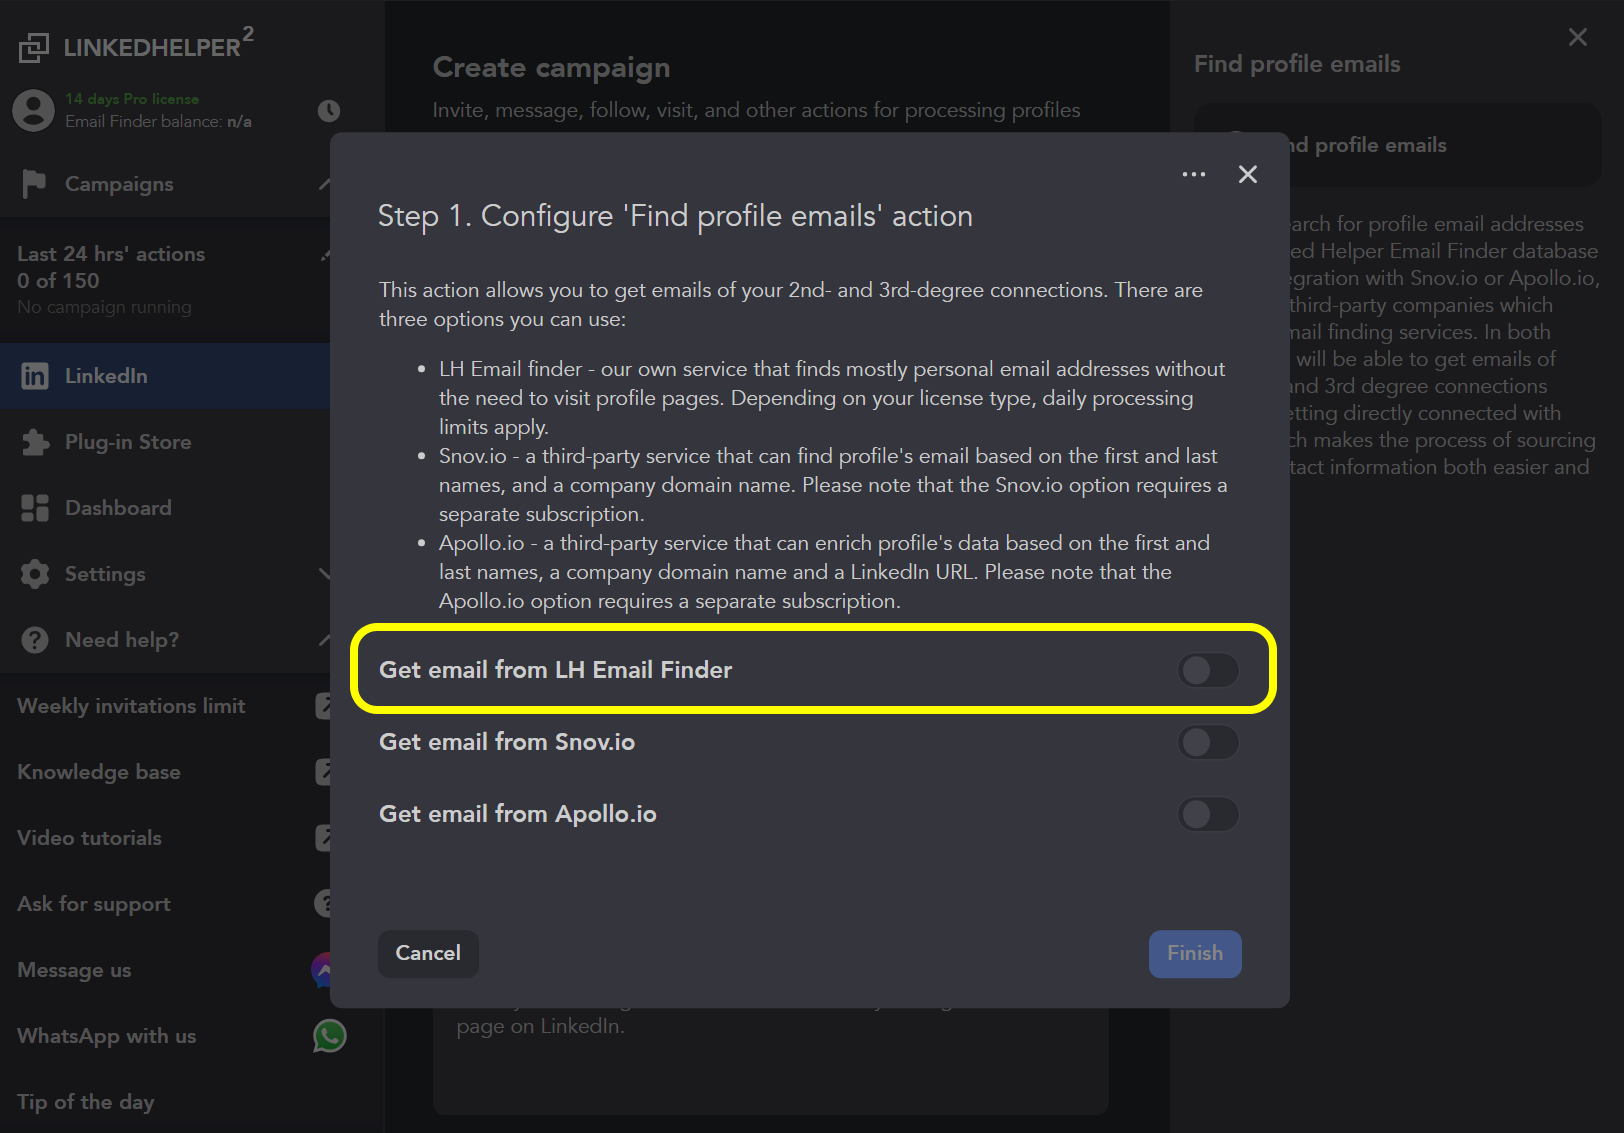The height and width of the screenshot is (1133, 1624).
Task: Open the user avatar profile icon
Action: click(x=33, y=110)
